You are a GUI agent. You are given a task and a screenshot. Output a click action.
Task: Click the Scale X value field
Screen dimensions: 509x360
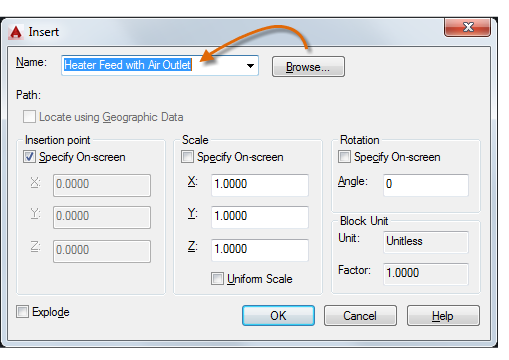pos(260,185)
